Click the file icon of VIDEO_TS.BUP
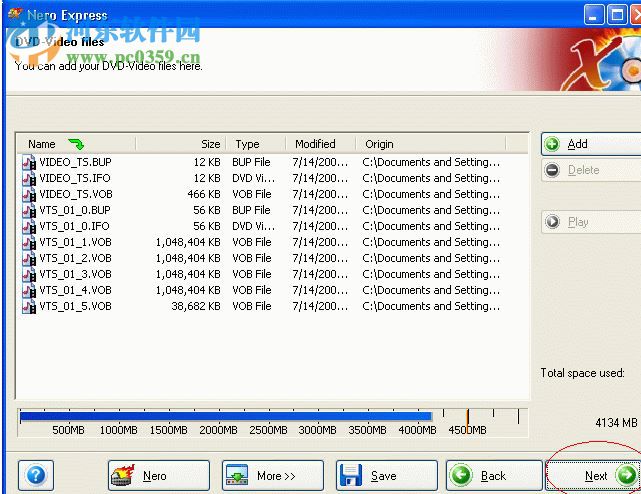641x494 pixels. 29,162
